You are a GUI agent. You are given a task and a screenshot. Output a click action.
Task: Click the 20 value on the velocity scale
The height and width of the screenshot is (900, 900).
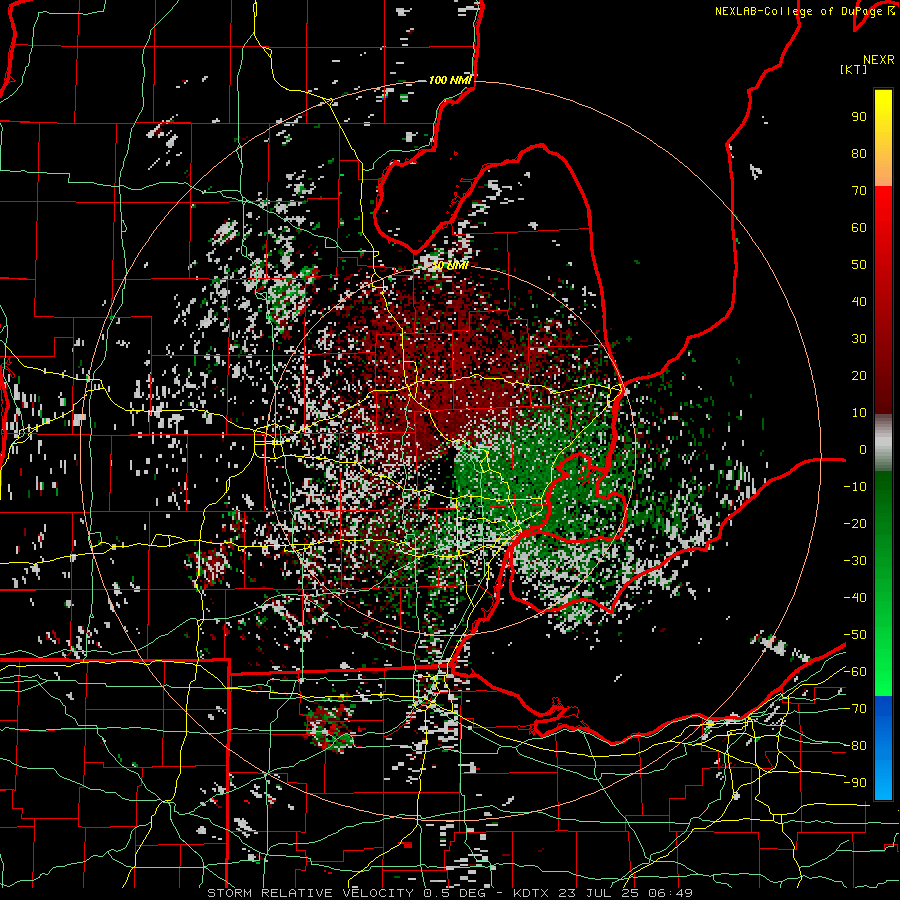[x=859, y=375]
